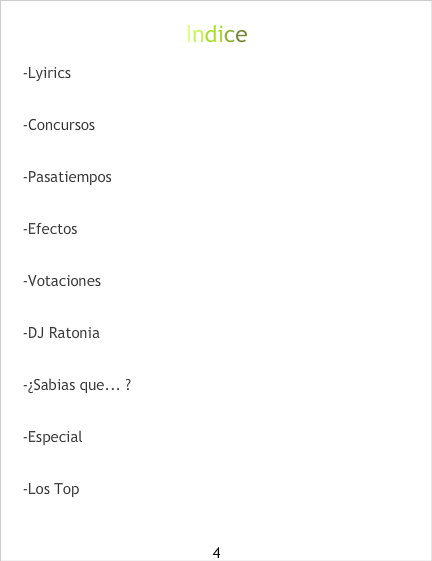Open the DJ Ratonia entry

pyautogui.click(x=61, y=333)
